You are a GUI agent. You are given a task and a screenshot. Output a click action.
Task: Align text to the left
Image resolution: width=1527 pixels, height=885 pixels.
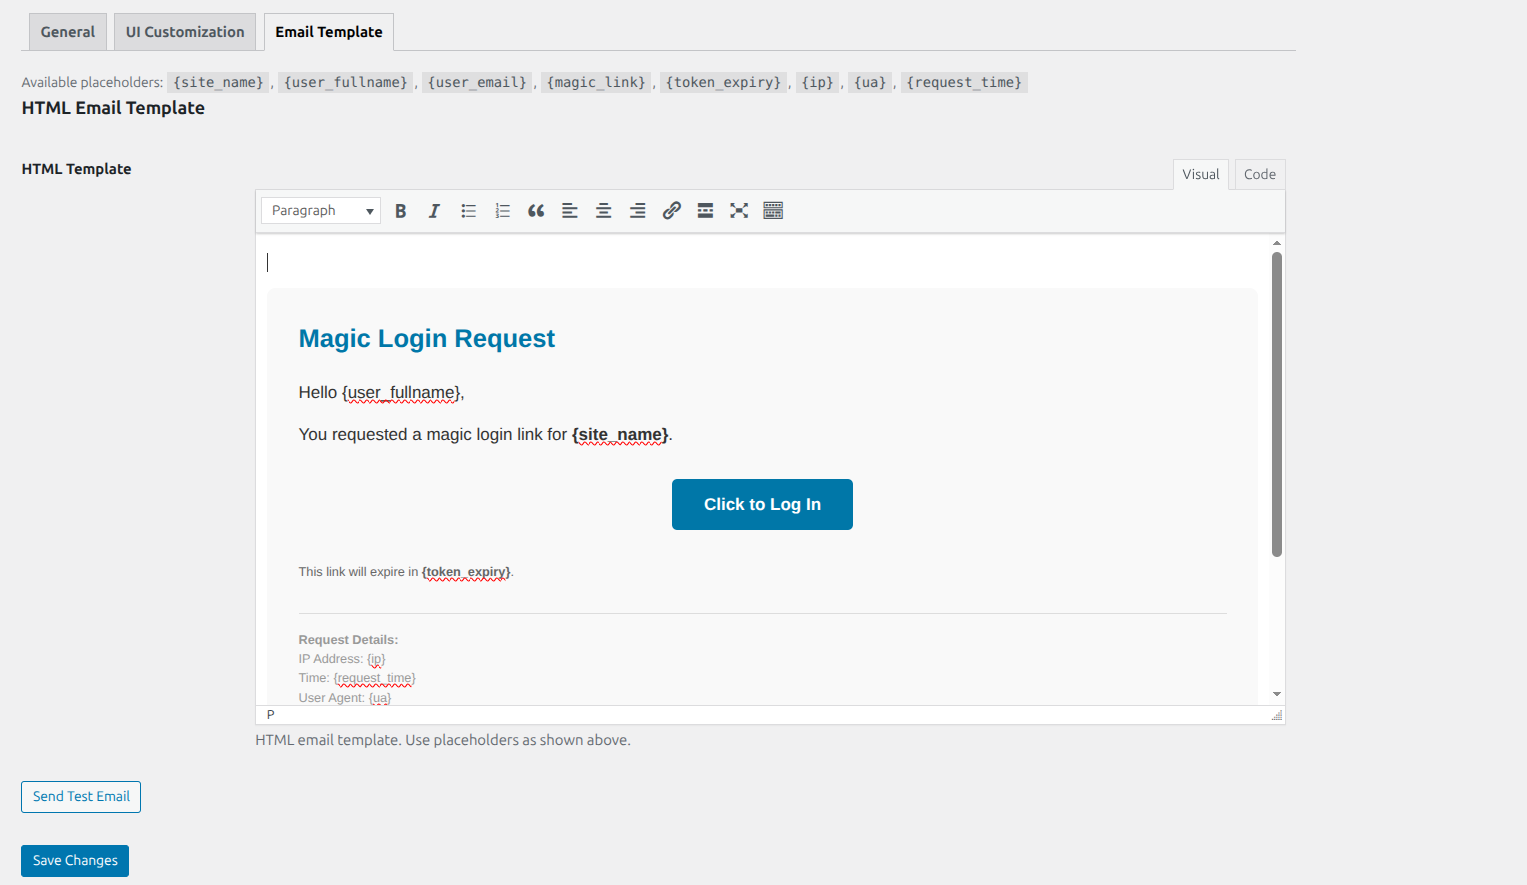(570, 210)
